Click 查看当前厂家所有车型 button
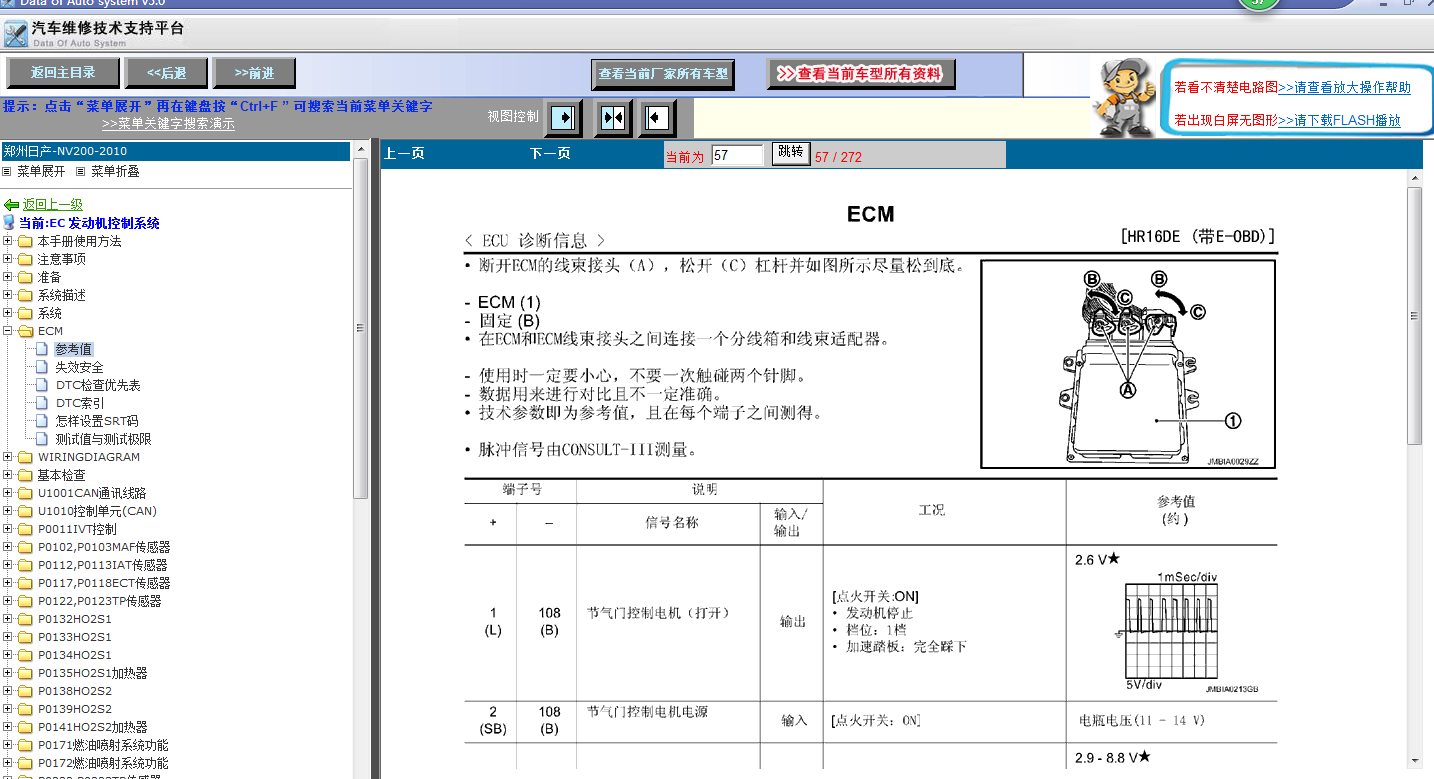The image size is (1434, 779). (x=664, y=74)
